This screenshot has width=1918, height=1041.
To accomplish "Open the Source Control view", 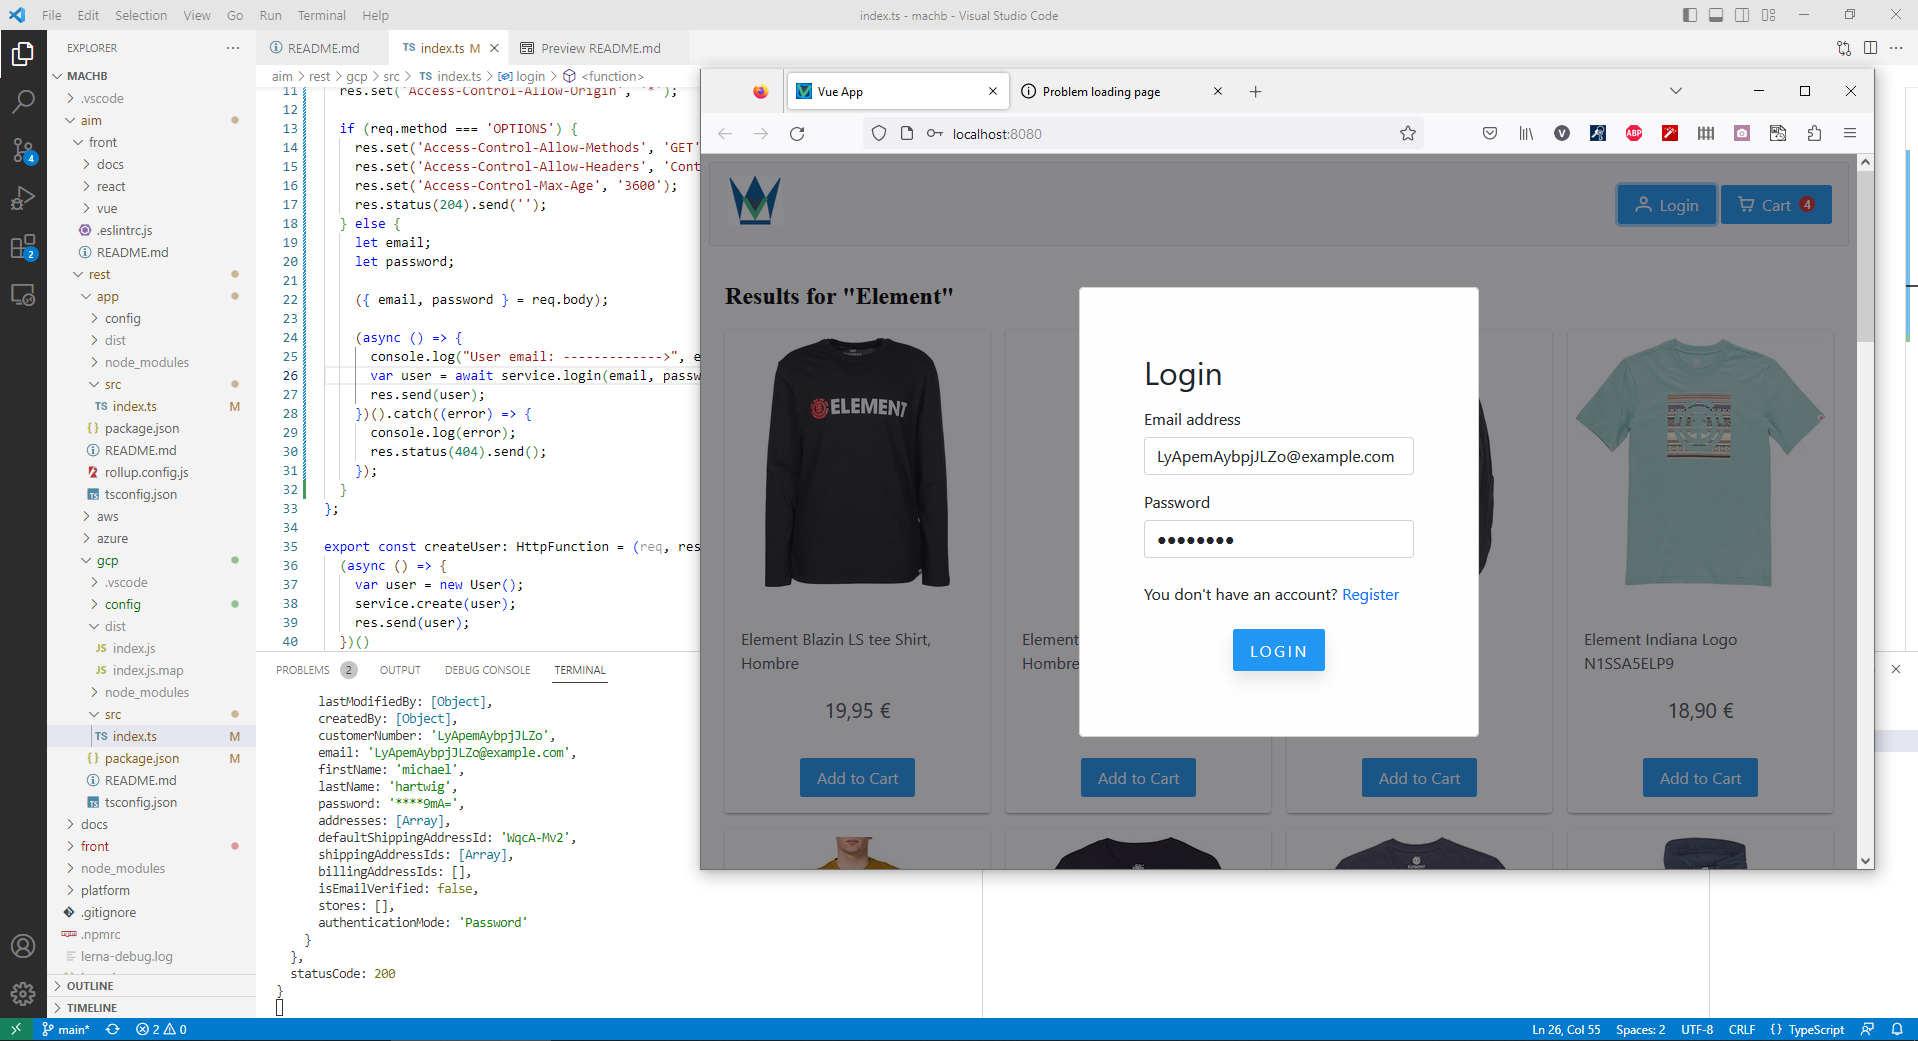I will pyautogui.click(x=23, y=150).
